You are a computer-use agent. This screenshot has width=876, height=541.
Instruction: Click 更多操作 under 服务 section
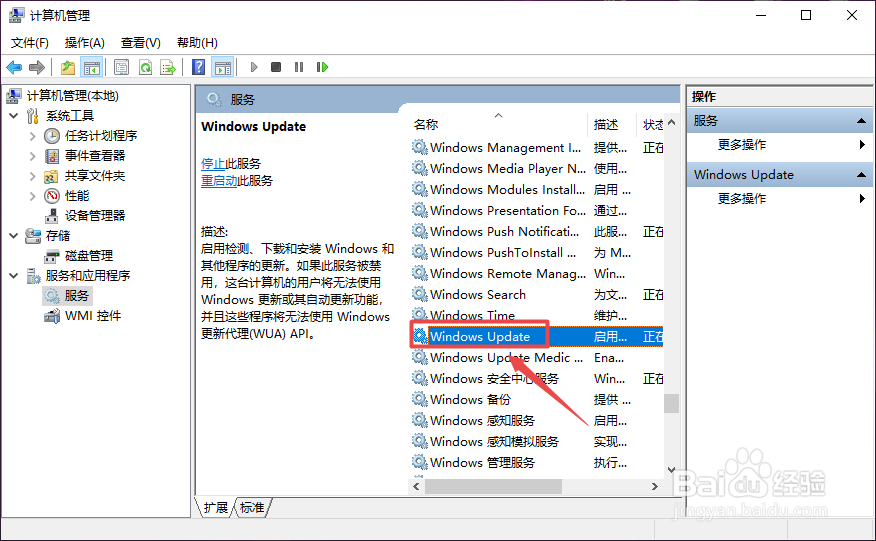coord(742,145)
